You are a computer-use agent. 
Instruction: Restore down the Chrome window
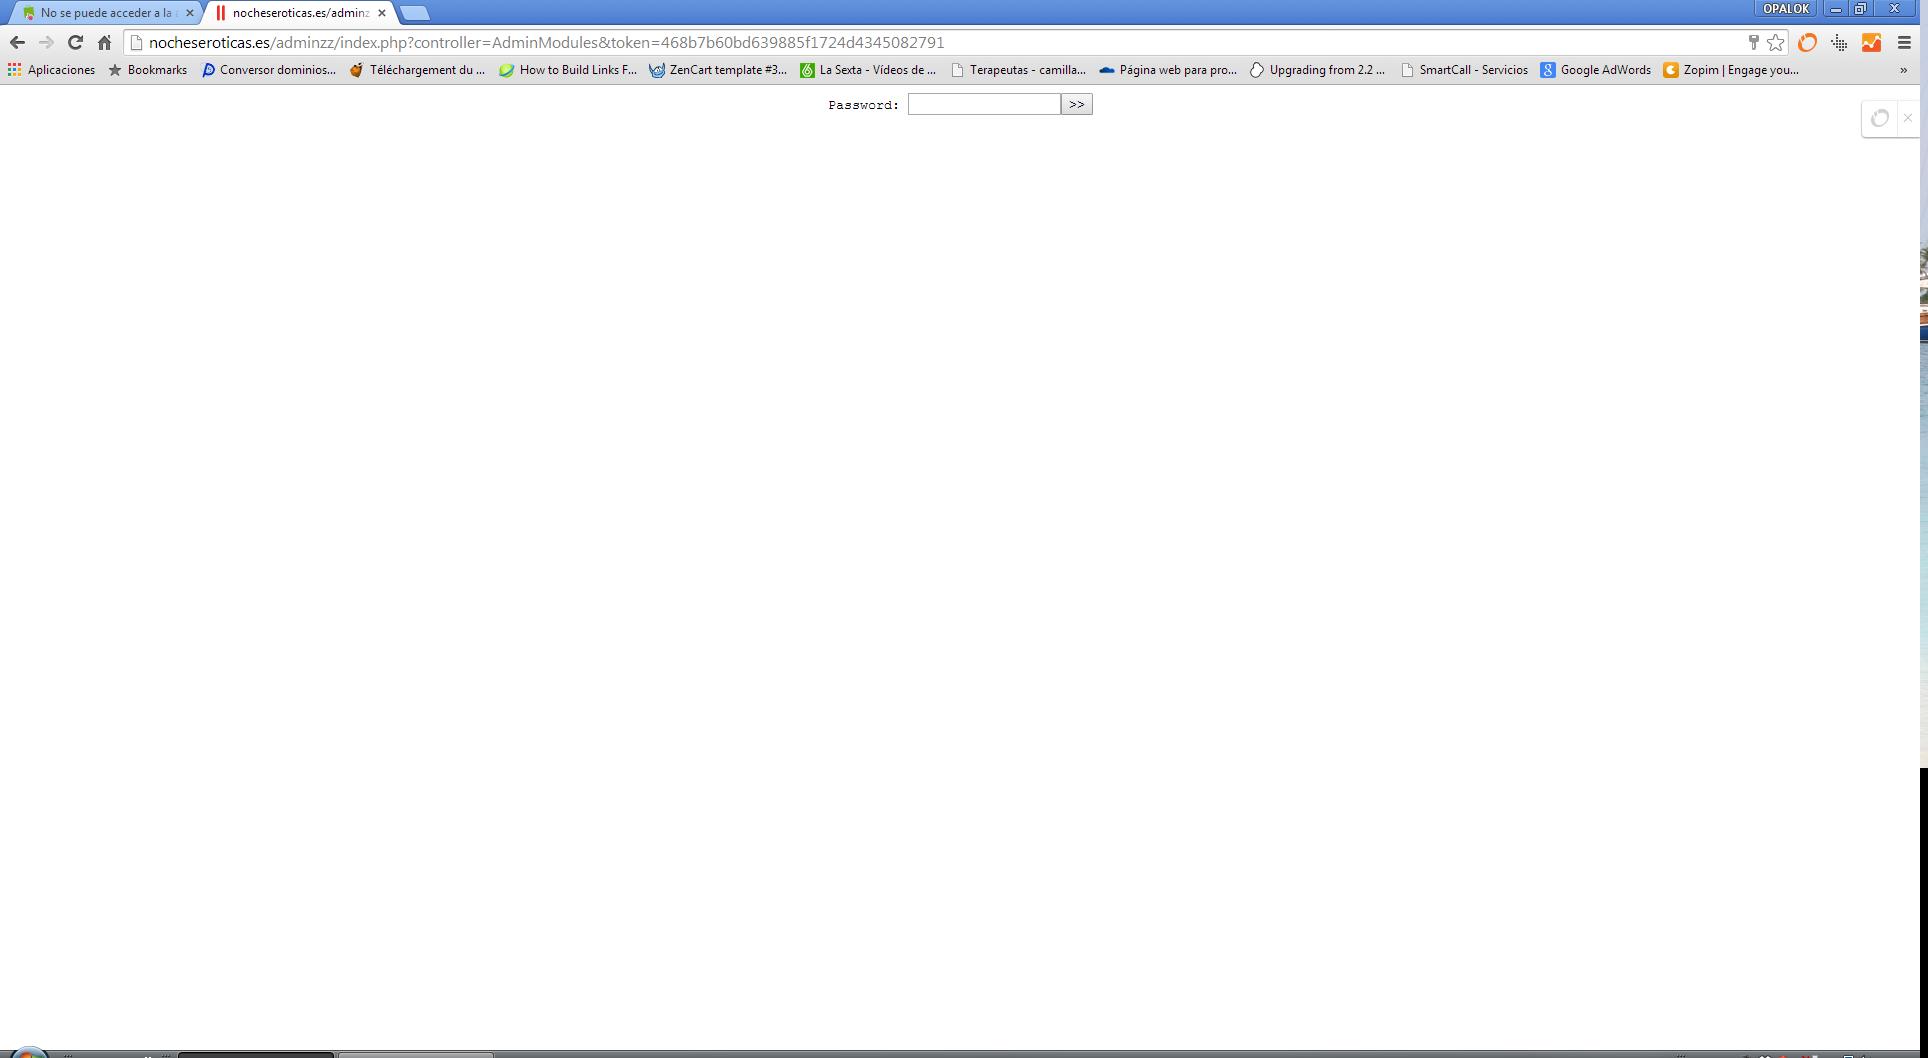click(x=1861, y=9)
